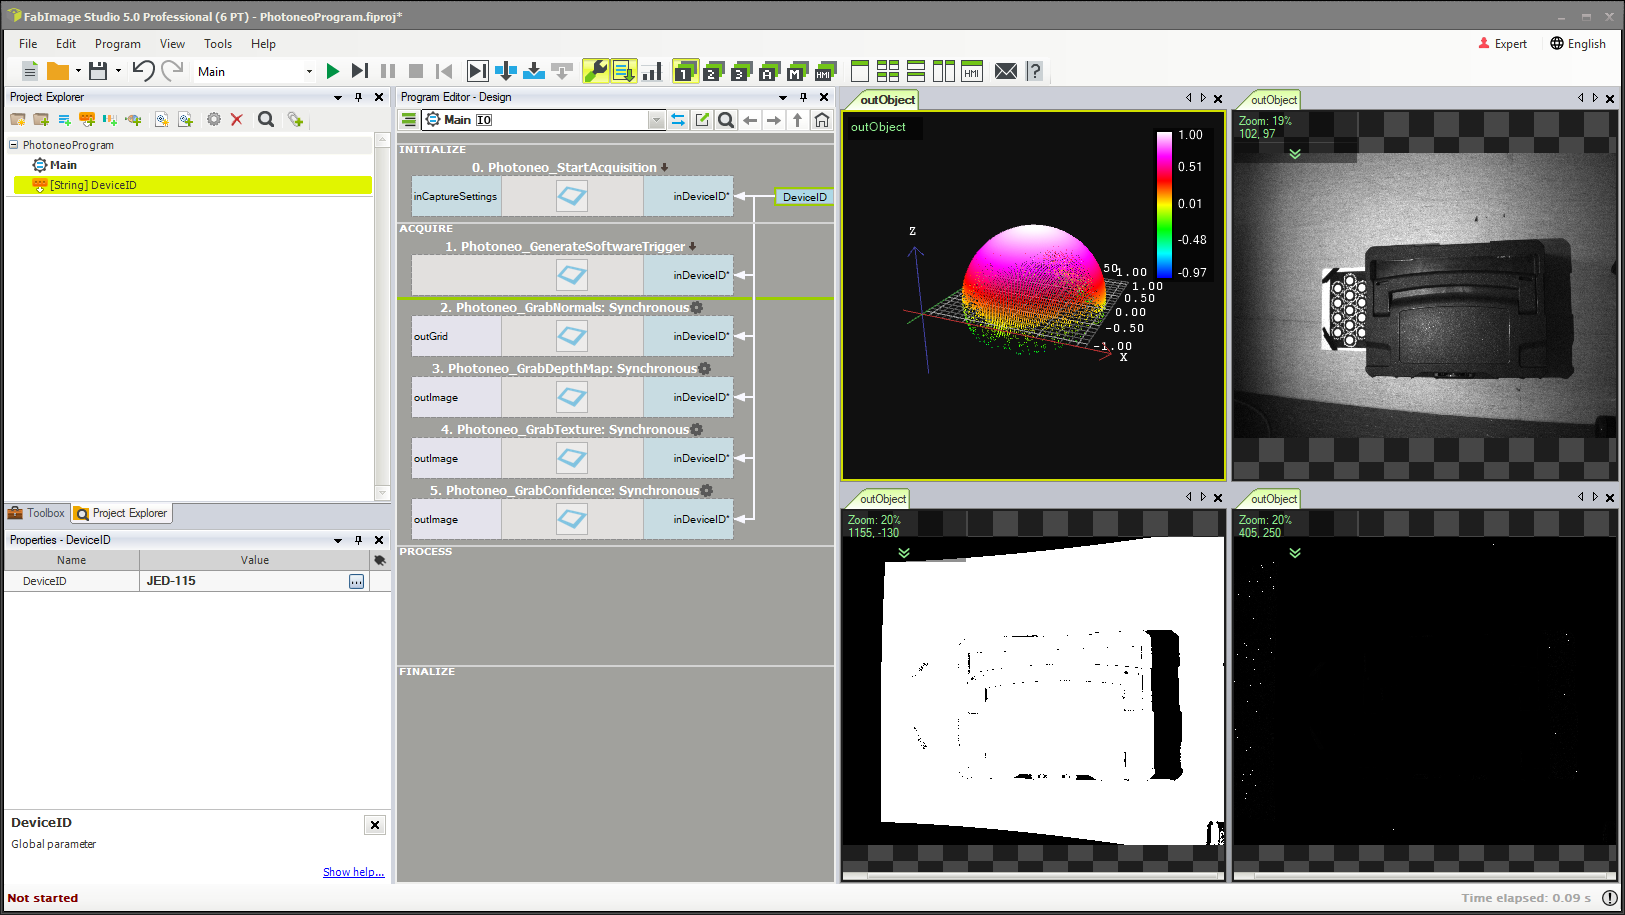Image resolution: width=1625 pixels, height=915 pixels.
Task: Expand the bottom-left preview double chevron
Action: click(904, 553)
